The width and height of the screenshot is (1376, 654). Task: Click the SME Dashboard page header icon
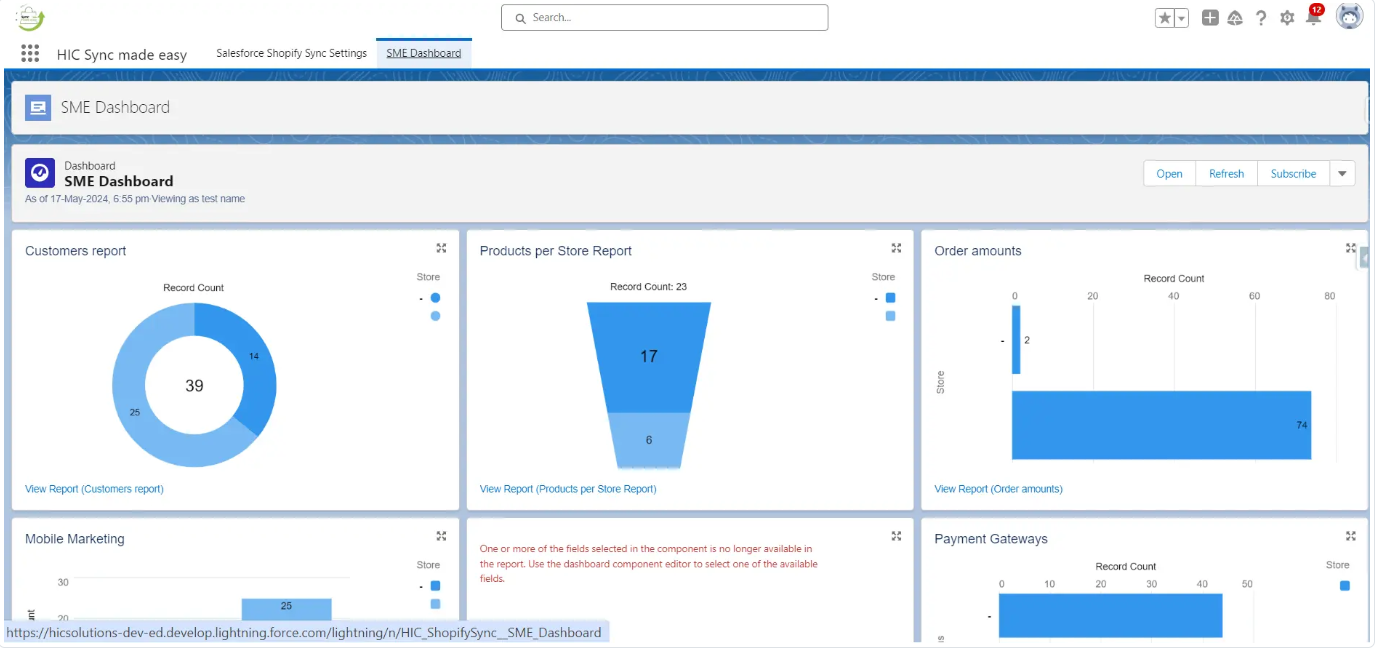point(38,107)
